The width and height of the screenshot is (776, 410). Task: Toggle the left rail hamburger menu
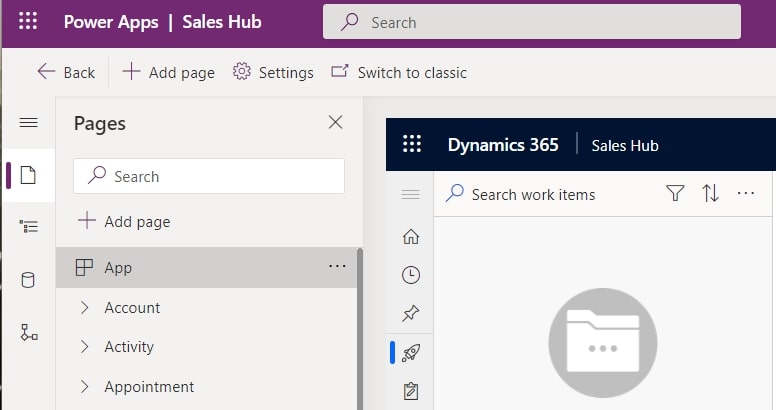tap(28, 123)
